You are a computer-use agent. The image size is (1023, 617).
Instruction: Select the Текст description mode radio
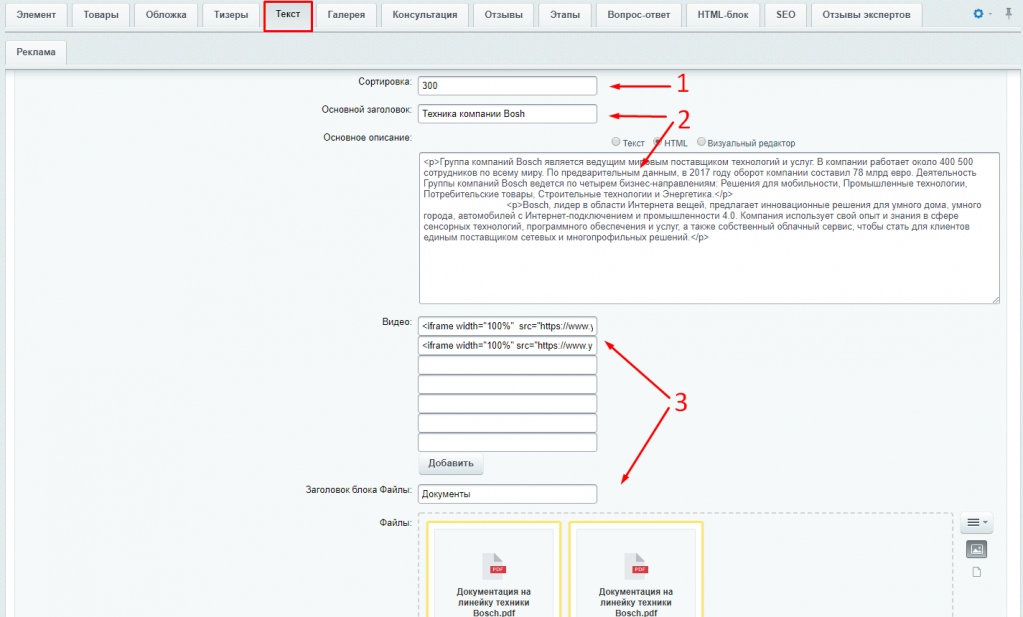(616, 142)
